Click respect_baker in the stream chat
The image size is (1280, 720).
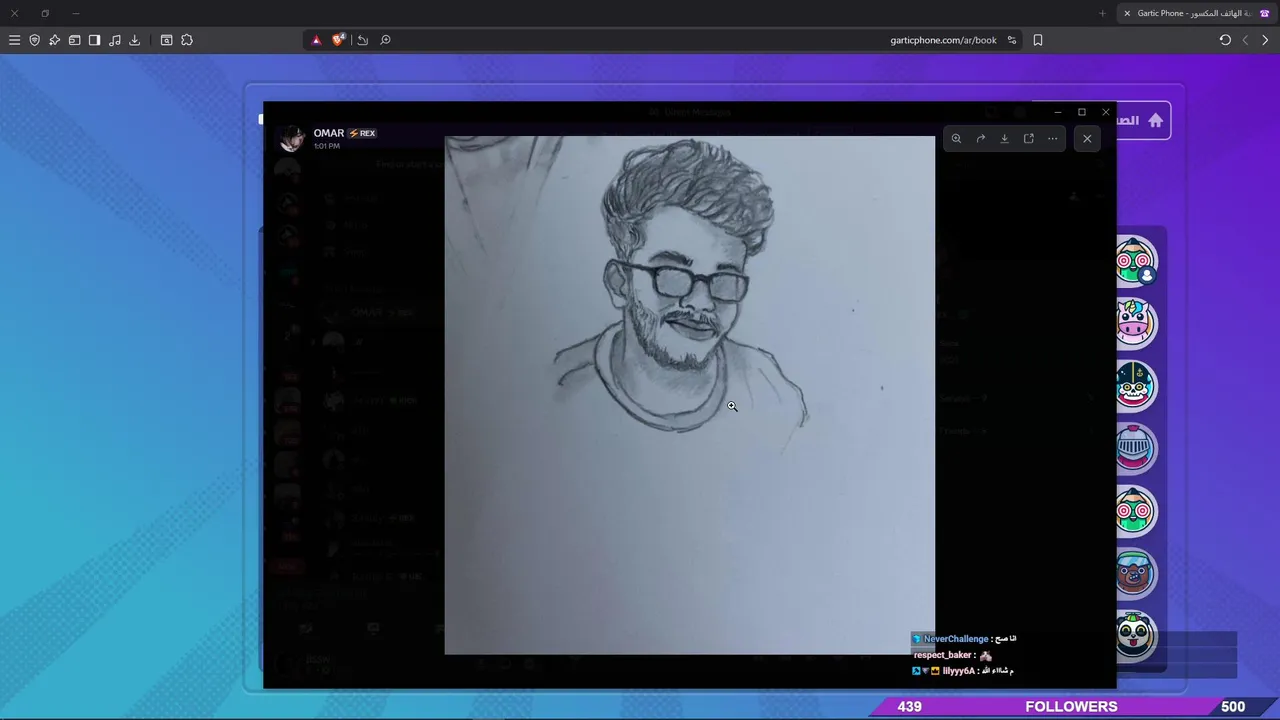tap(944, 655)
